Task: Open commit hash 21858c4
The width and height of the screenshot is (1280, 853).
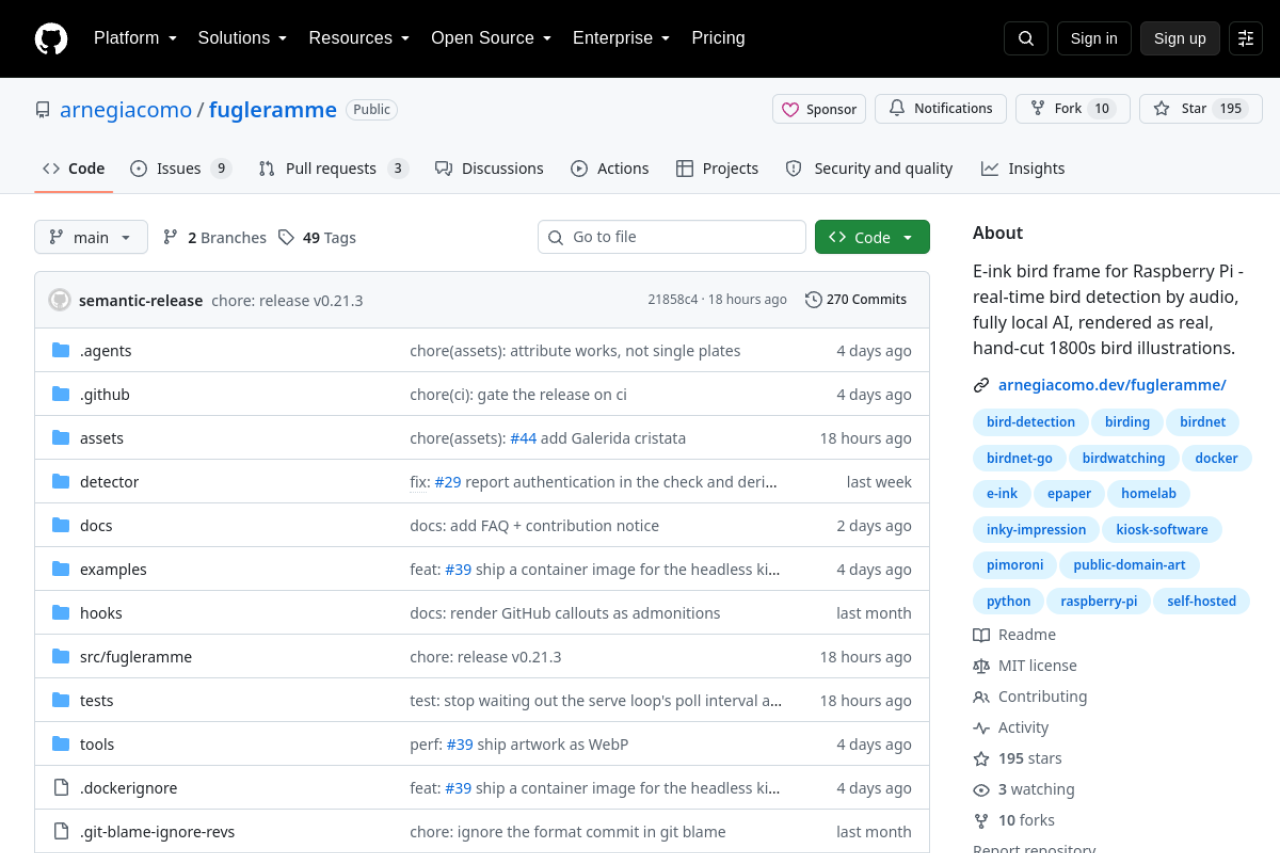Action: click(673, 300)
